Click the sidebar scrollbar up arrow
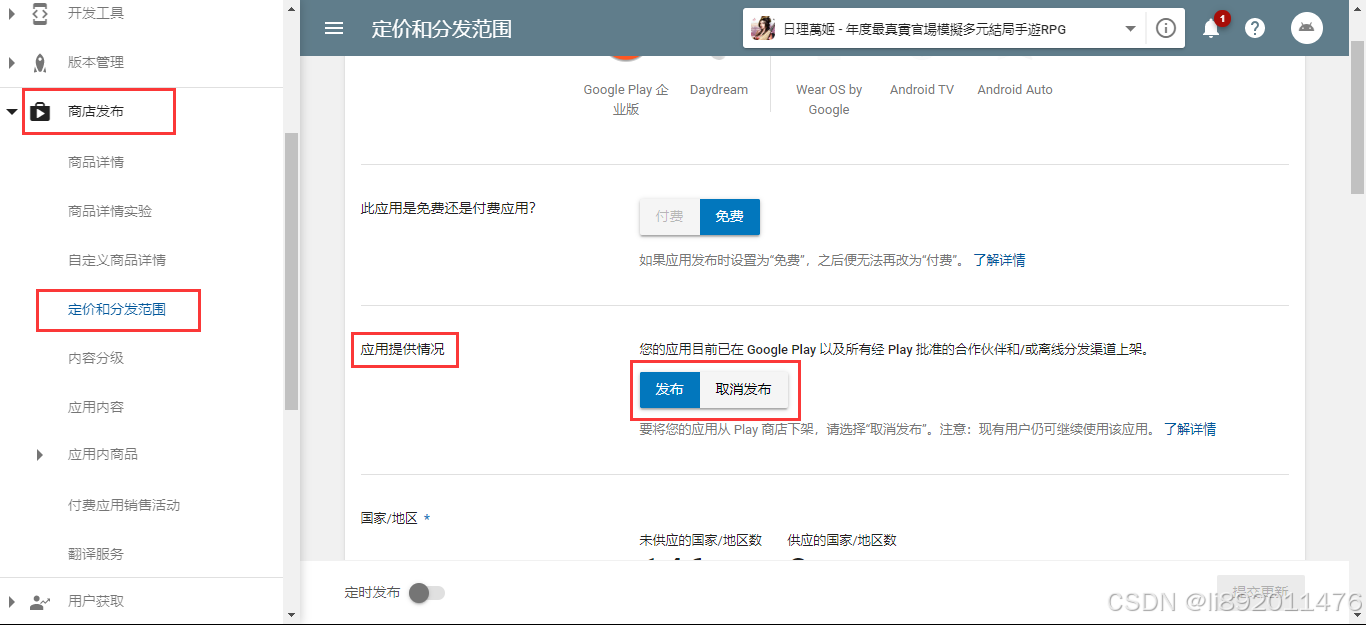 click(x=291, y=7)
